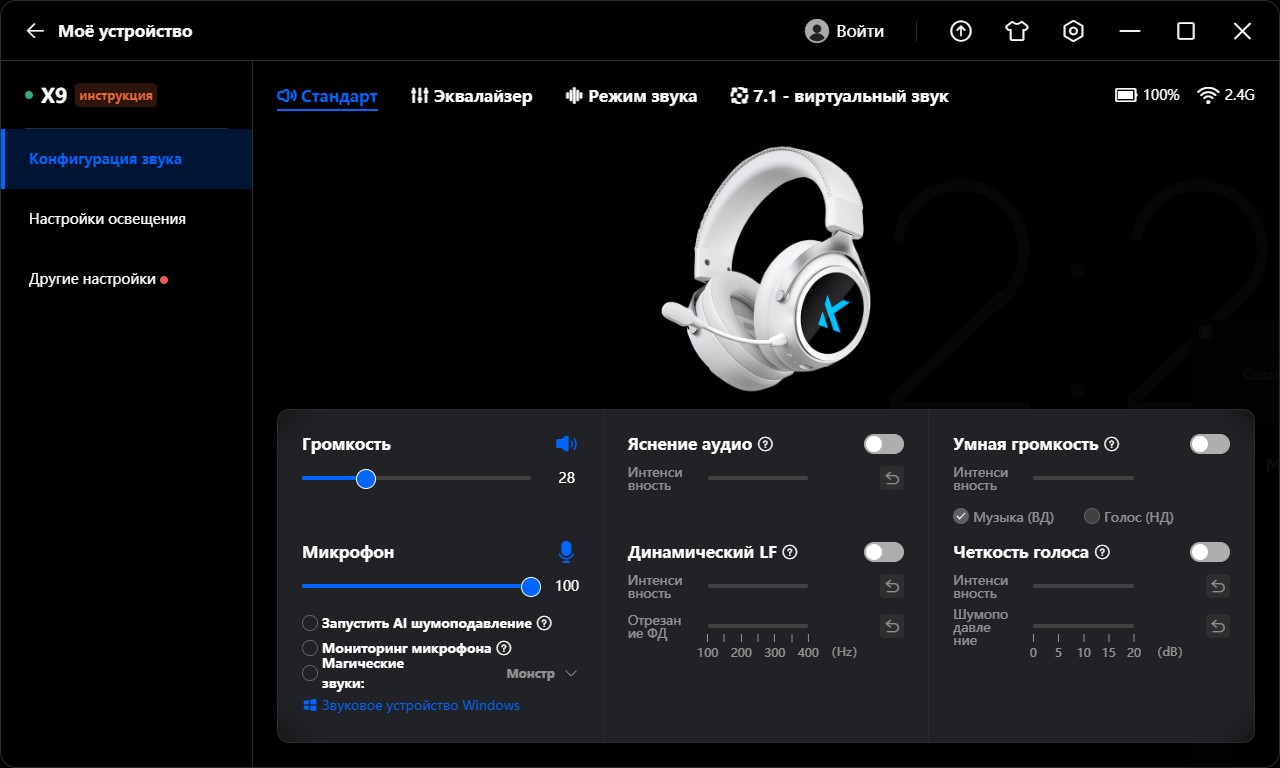Mute the volume speaker icon
The image size is (1280, 768).
567,444
